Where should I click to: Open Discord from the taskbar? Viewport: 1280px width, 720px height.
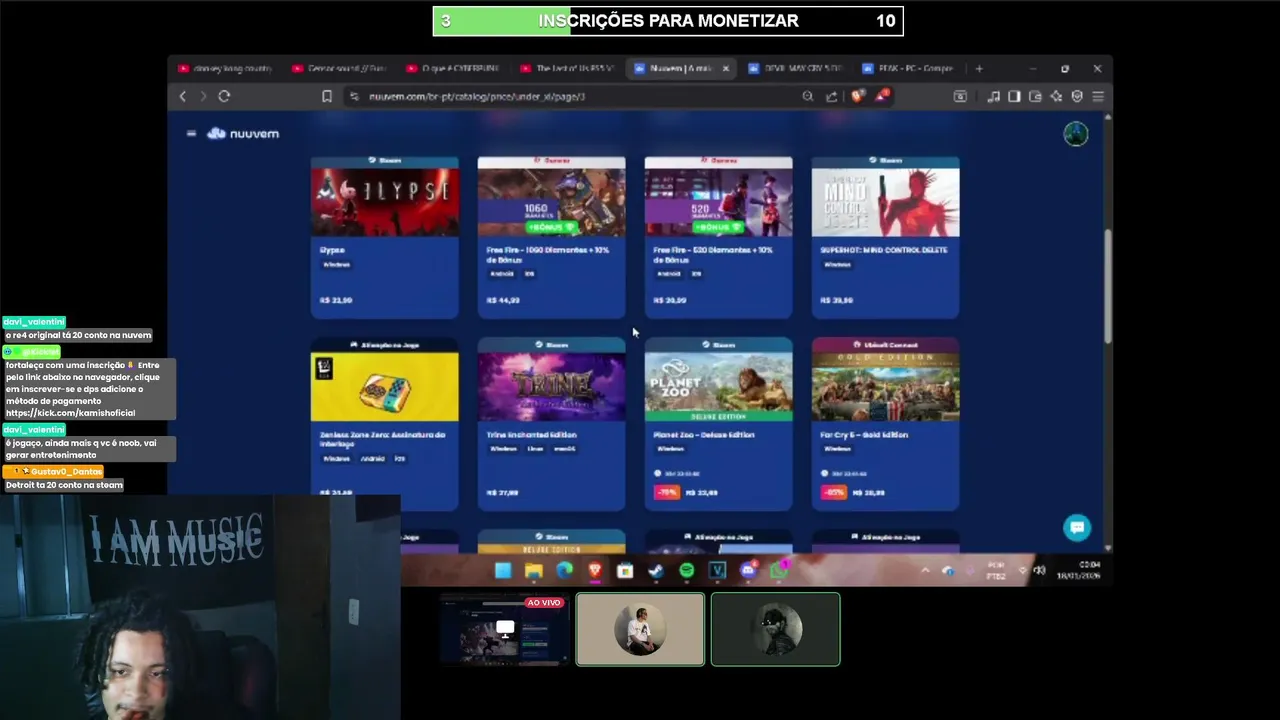pos(748,570)
